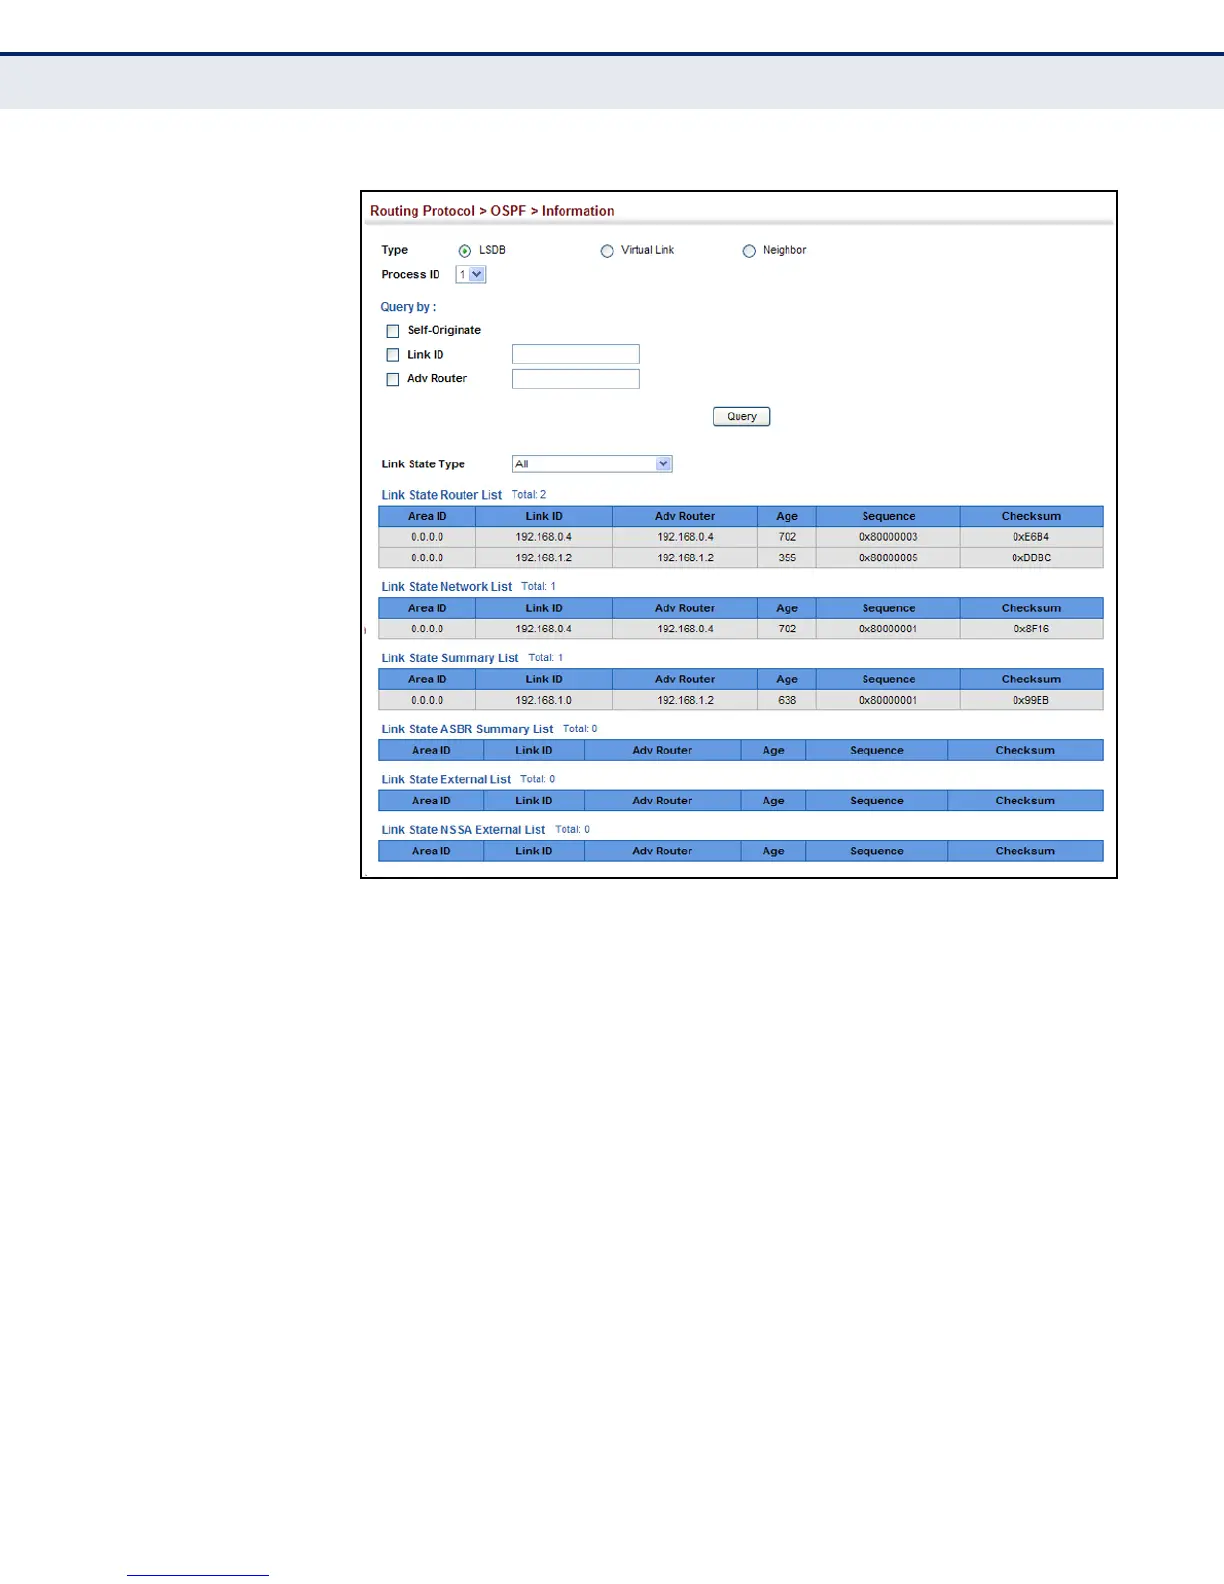This screenshot has width=1224, height=1584.
Task: Click Adv Router header in External List
Action: [662, 801]
